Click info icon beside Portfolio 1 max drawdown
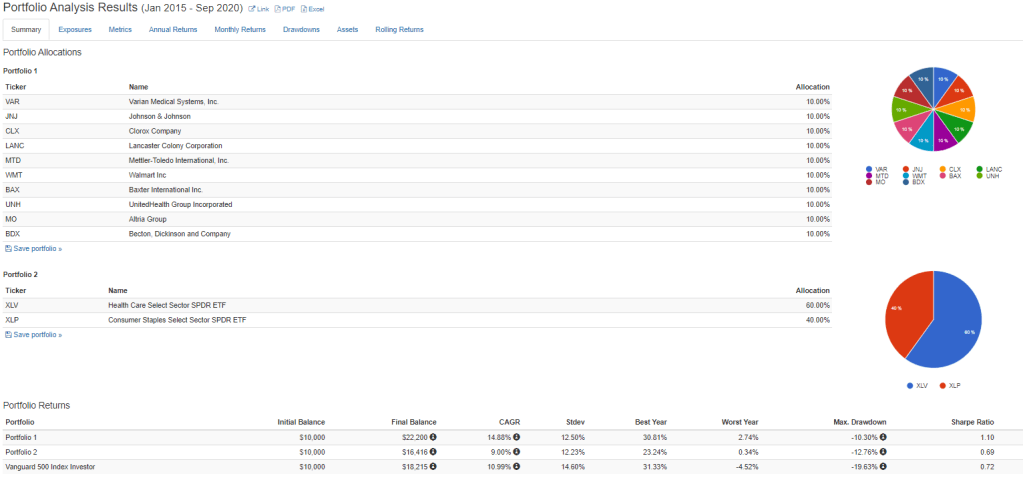Viewport: 1023px width, 480px height. tap(883, 437)
